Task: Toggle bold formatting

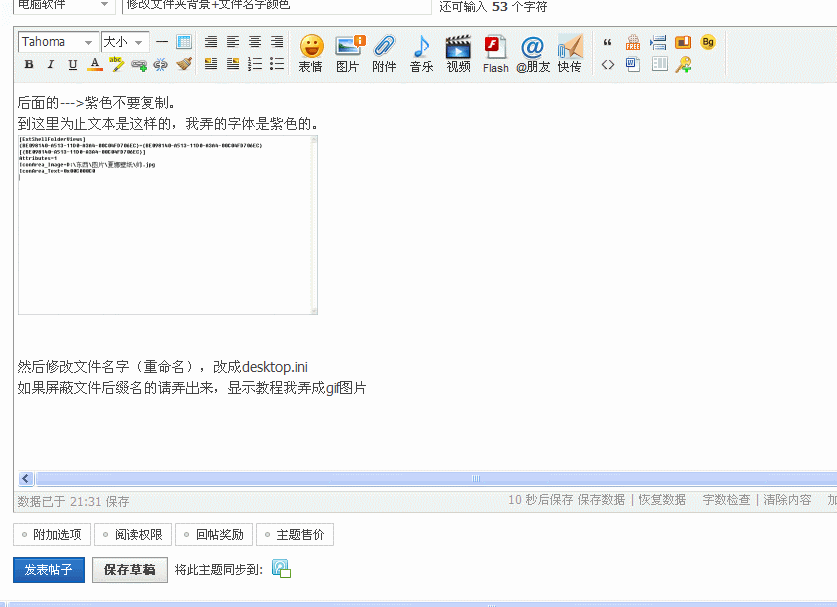Action: pyautogui.click(x=29, y=65)
